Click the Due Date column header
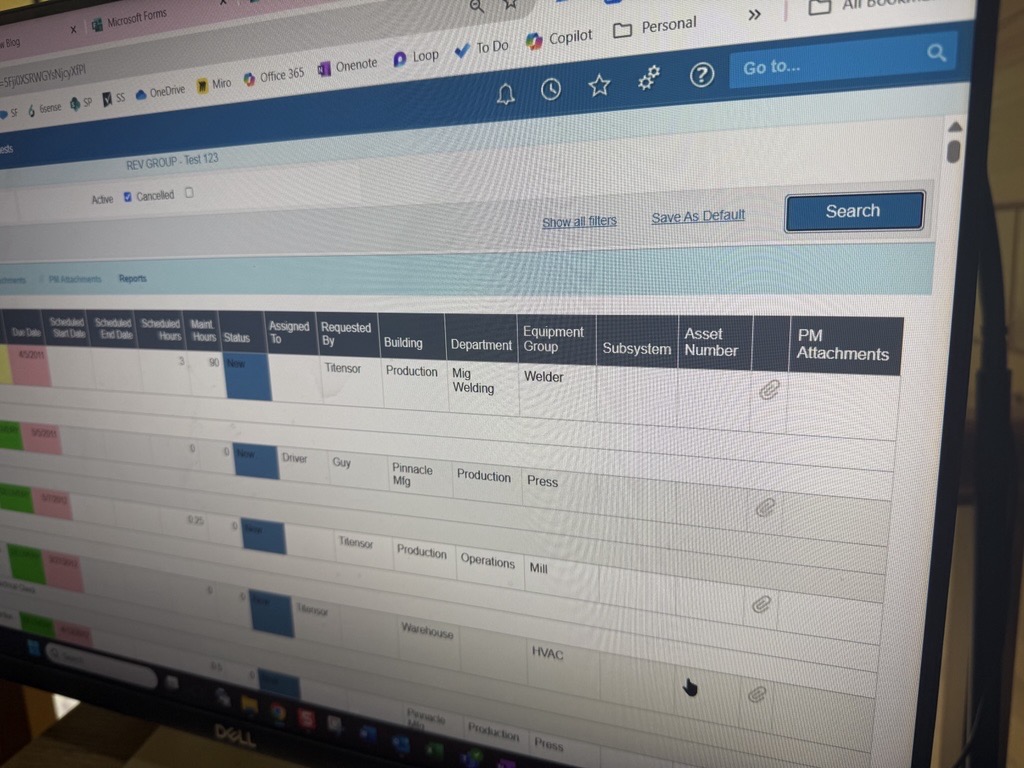This screenshot has height=768, width=1024. pos(26,329)
